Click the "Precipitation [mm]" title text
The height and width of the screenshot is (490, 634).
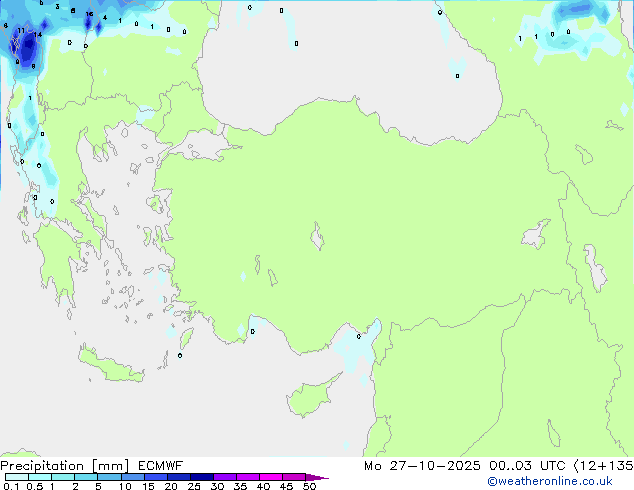(x=65, y=466)
